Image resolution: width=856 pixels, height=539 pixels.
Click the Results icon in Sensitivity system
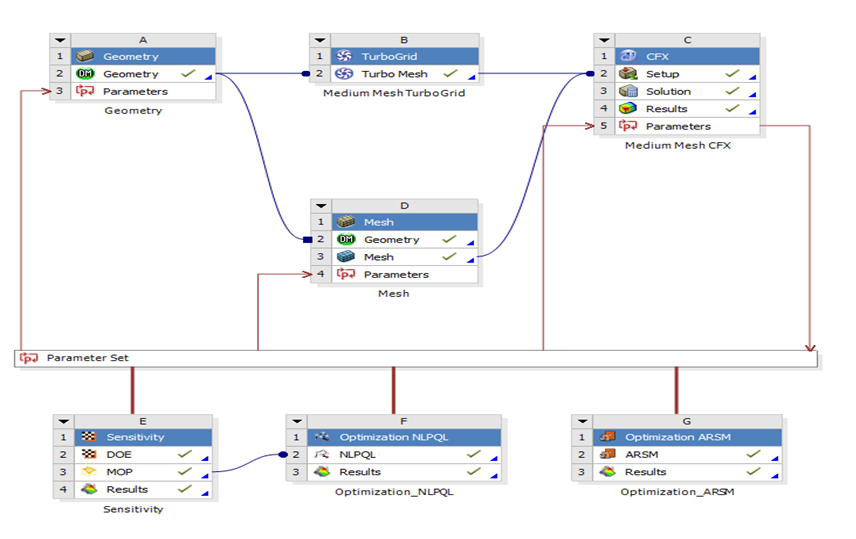coord(88,489)
